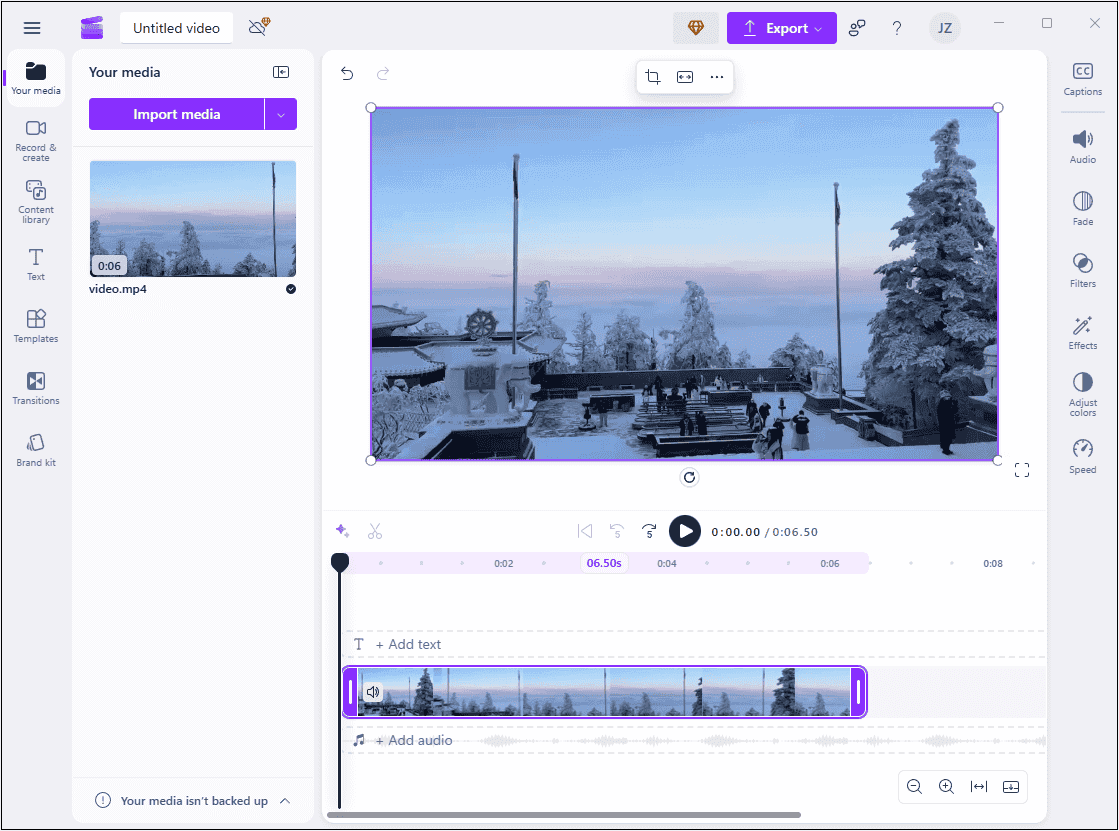Open the Adjust colors panel
Viewport: 1119px width, 831px height.
click(x=1082, y=392)
